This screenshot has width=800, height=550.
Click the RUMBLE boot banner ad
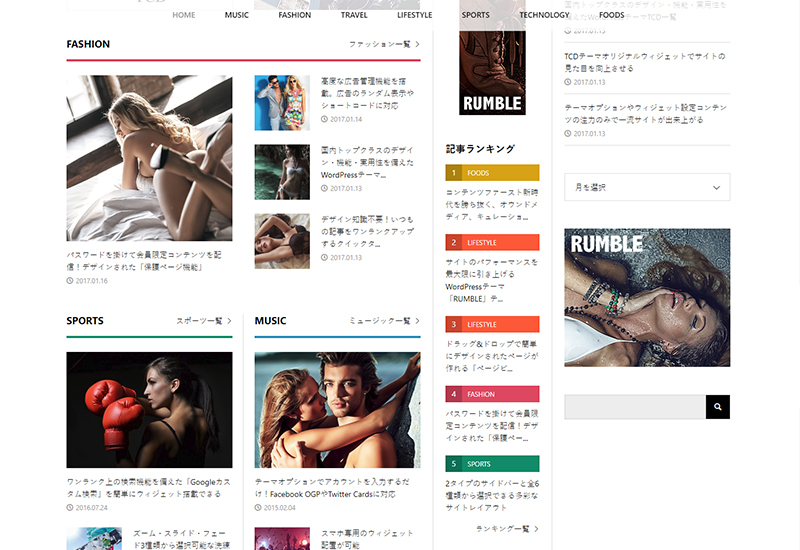[x=492, y=71]
